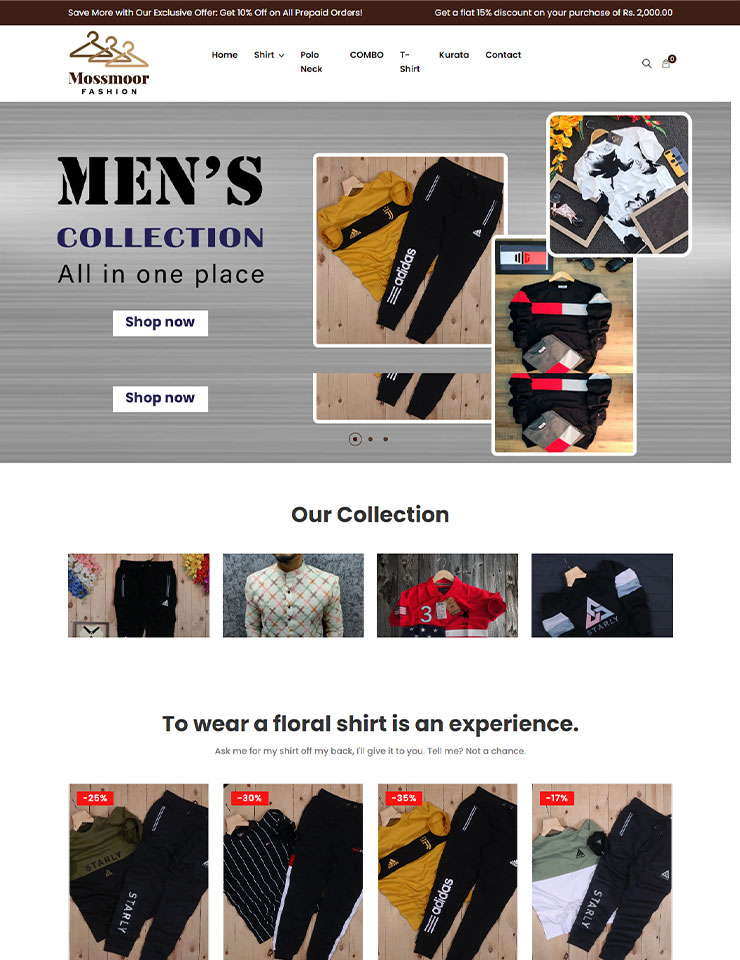Select the first carousel slide dot
The image size is (740, 960).
(355, 439)
